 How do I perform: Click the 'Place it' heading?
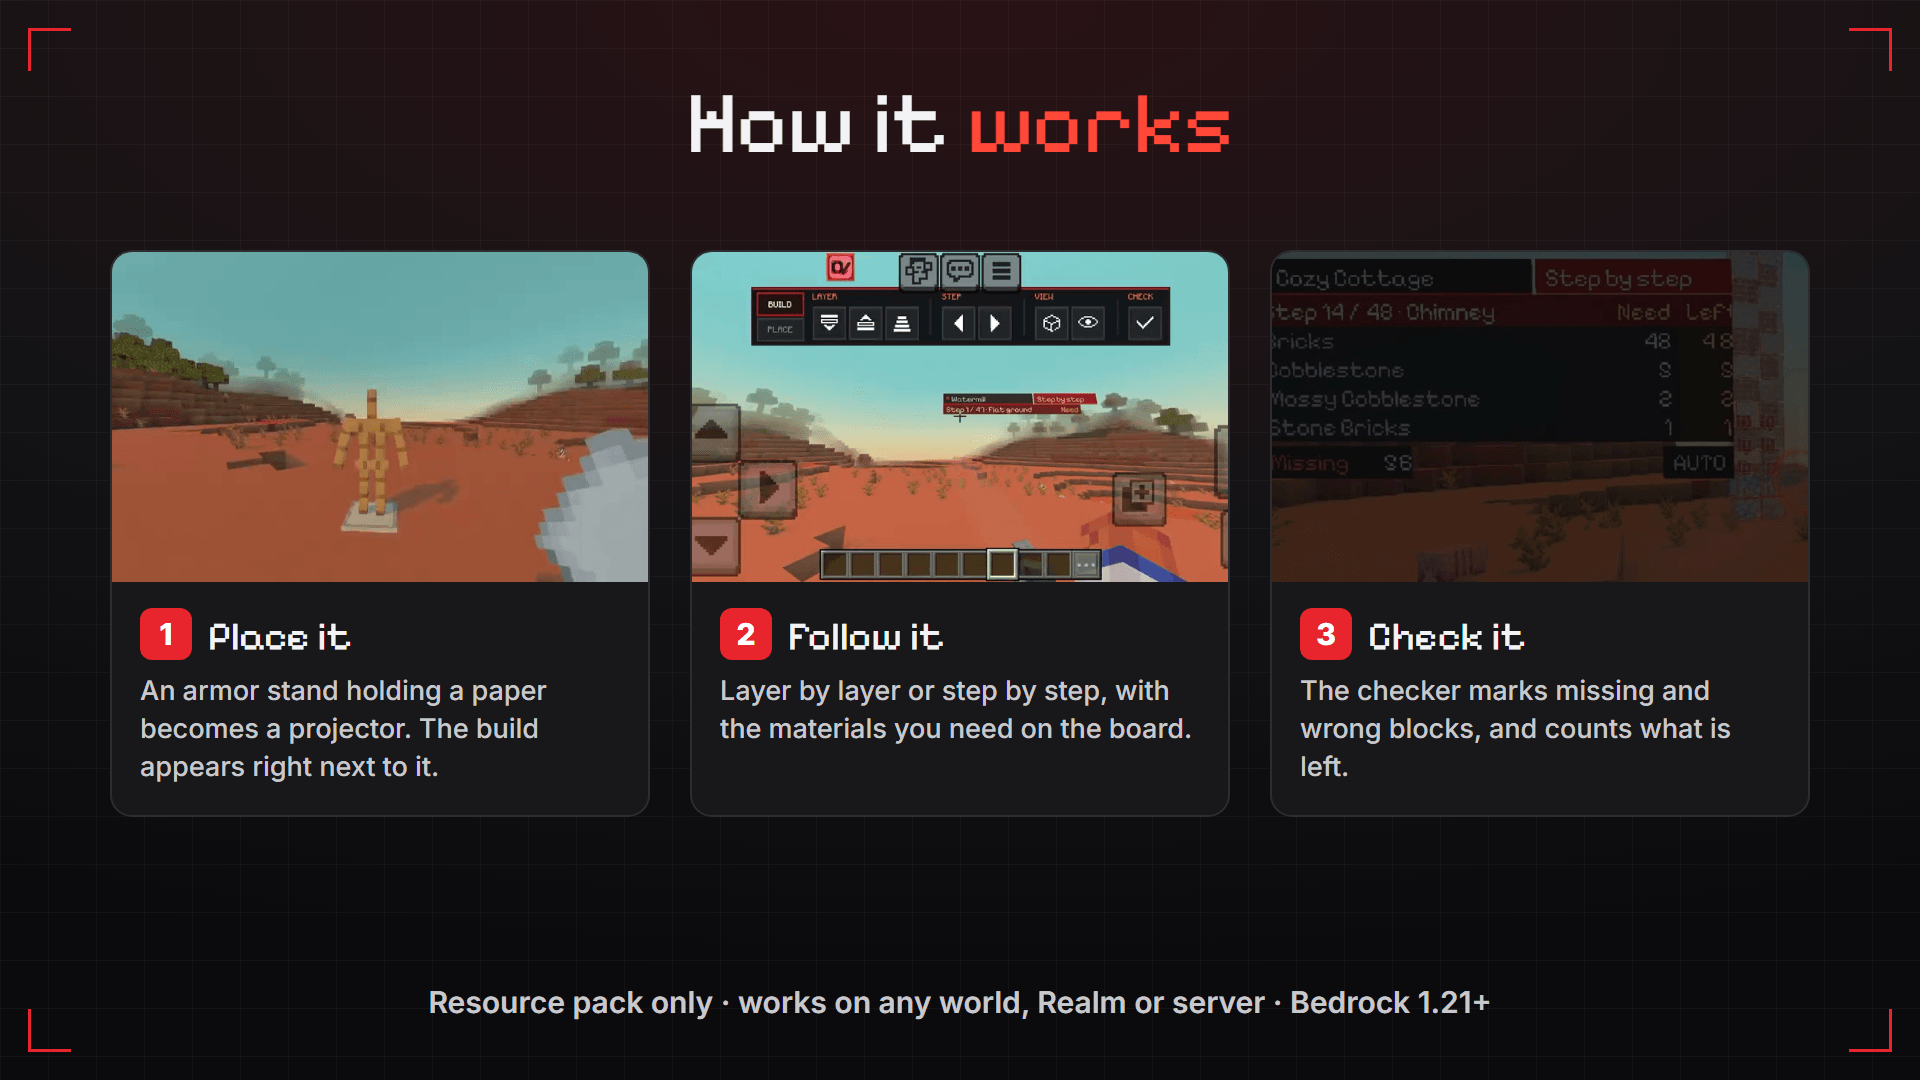click(x=279, y=637)
